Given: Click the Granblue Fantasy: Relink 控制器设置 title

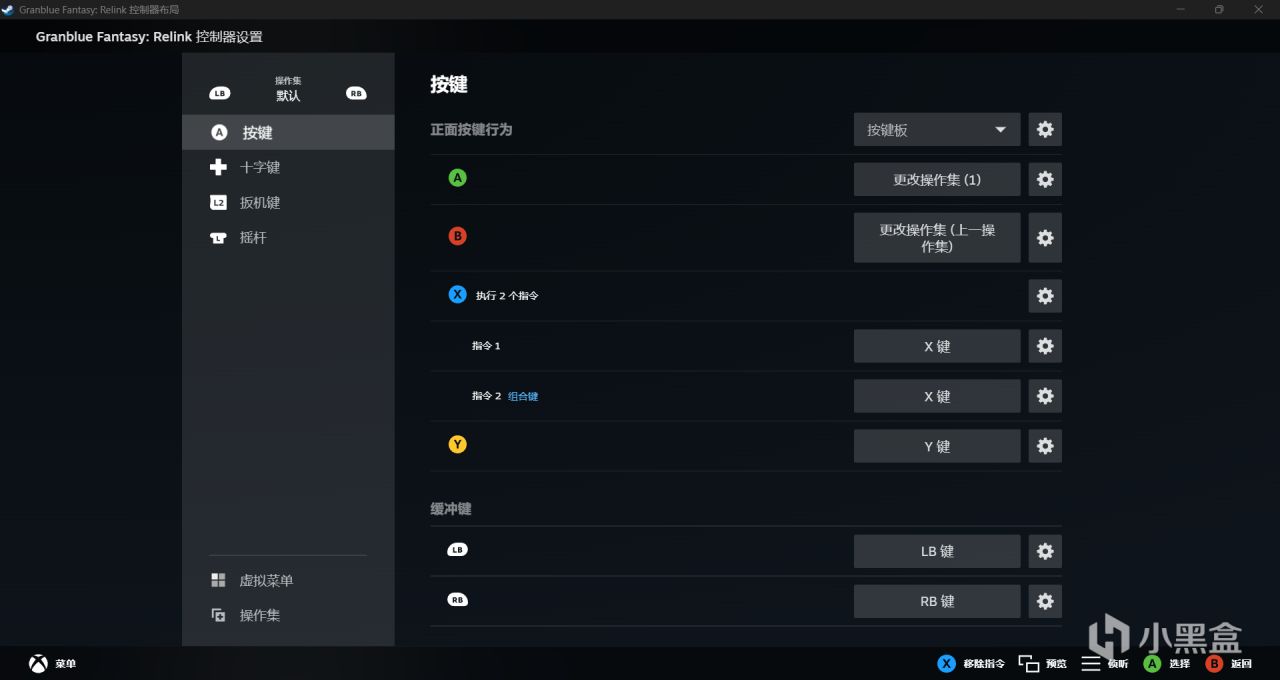Looking at the screenshot, I should tap(149, 37).
